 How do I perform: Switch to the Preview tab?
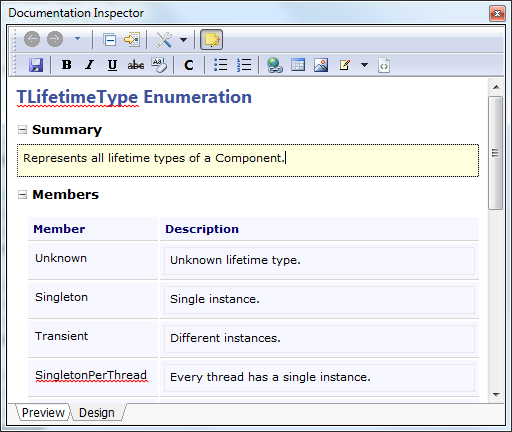pyautogui.click(x=43, y=413)
